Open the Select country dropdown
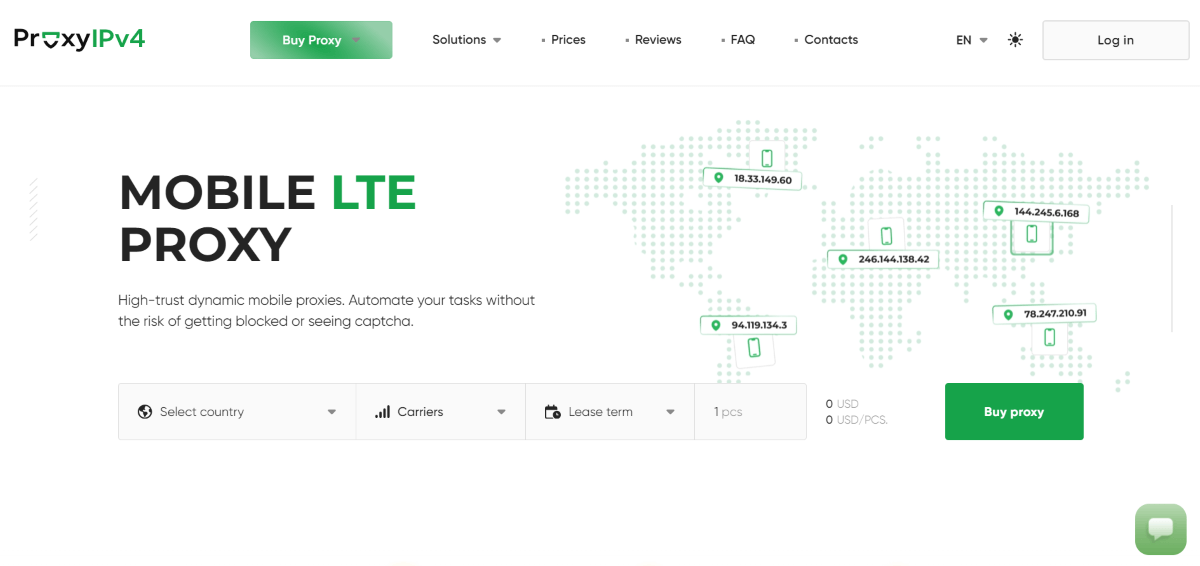The width and height of the screenshot is (1200, 566). click(x=237, y=412)
